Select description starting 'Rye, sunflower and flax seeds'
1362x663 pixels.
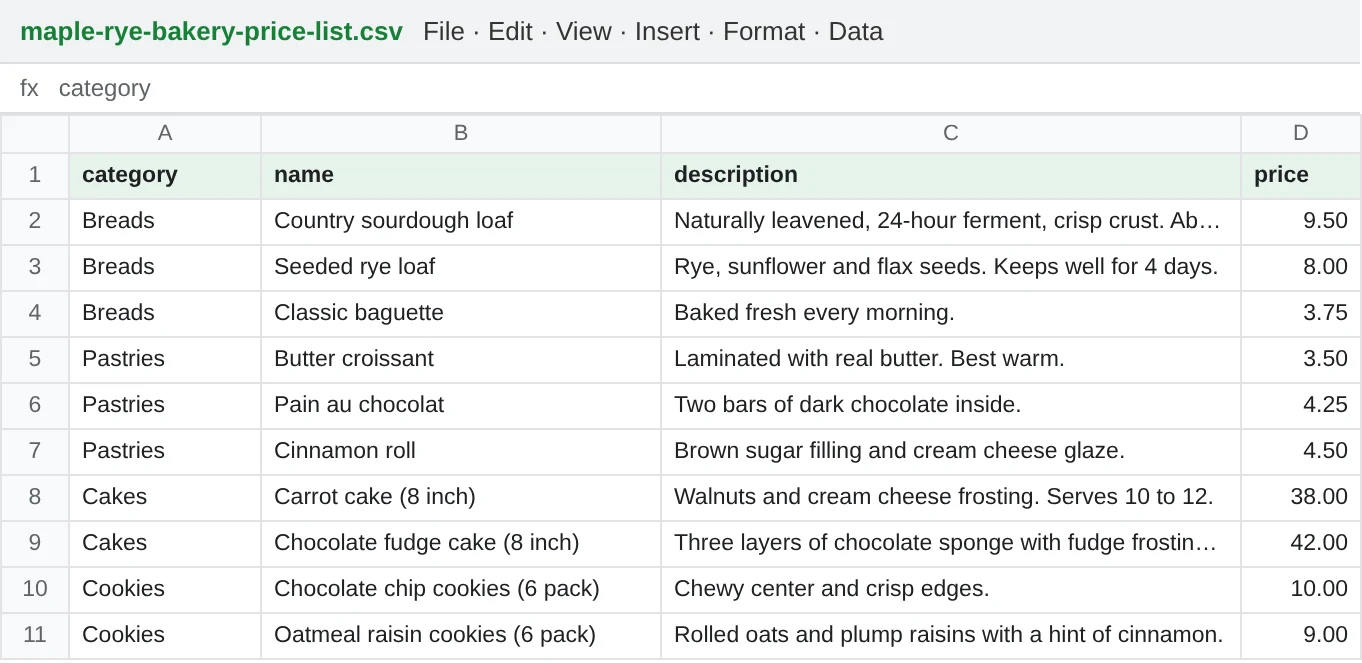click(951, 267)
